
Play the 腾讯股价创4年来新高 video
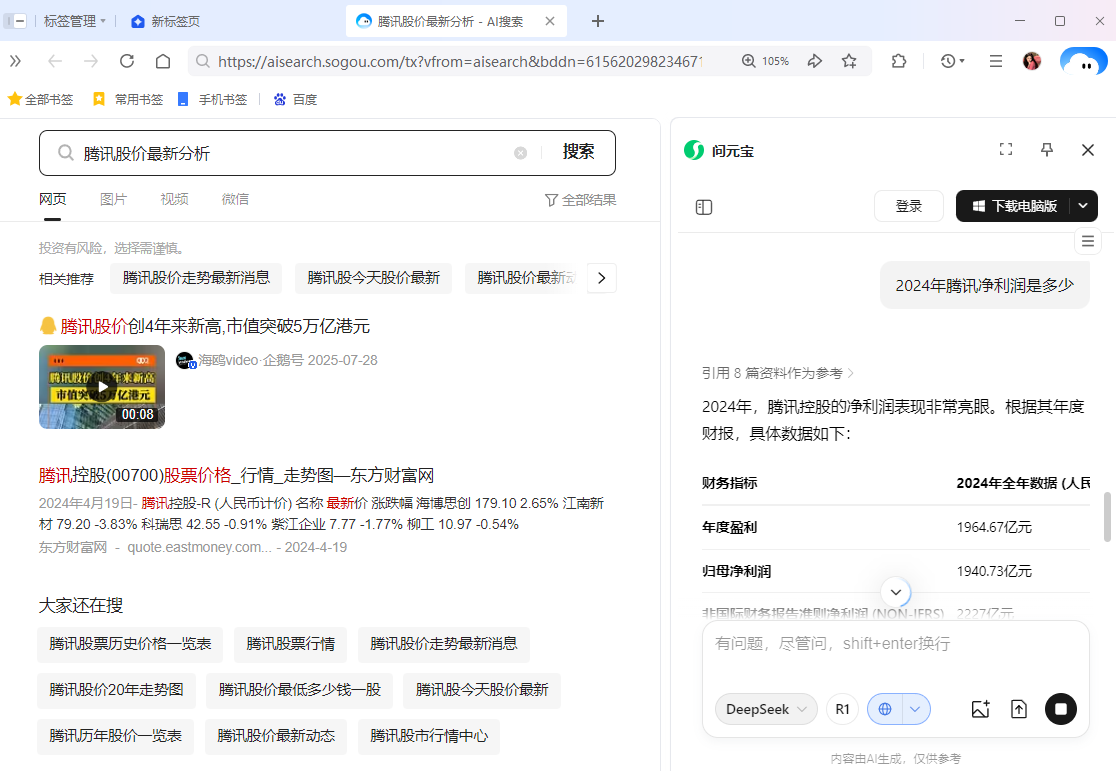[x=101, y=386]
